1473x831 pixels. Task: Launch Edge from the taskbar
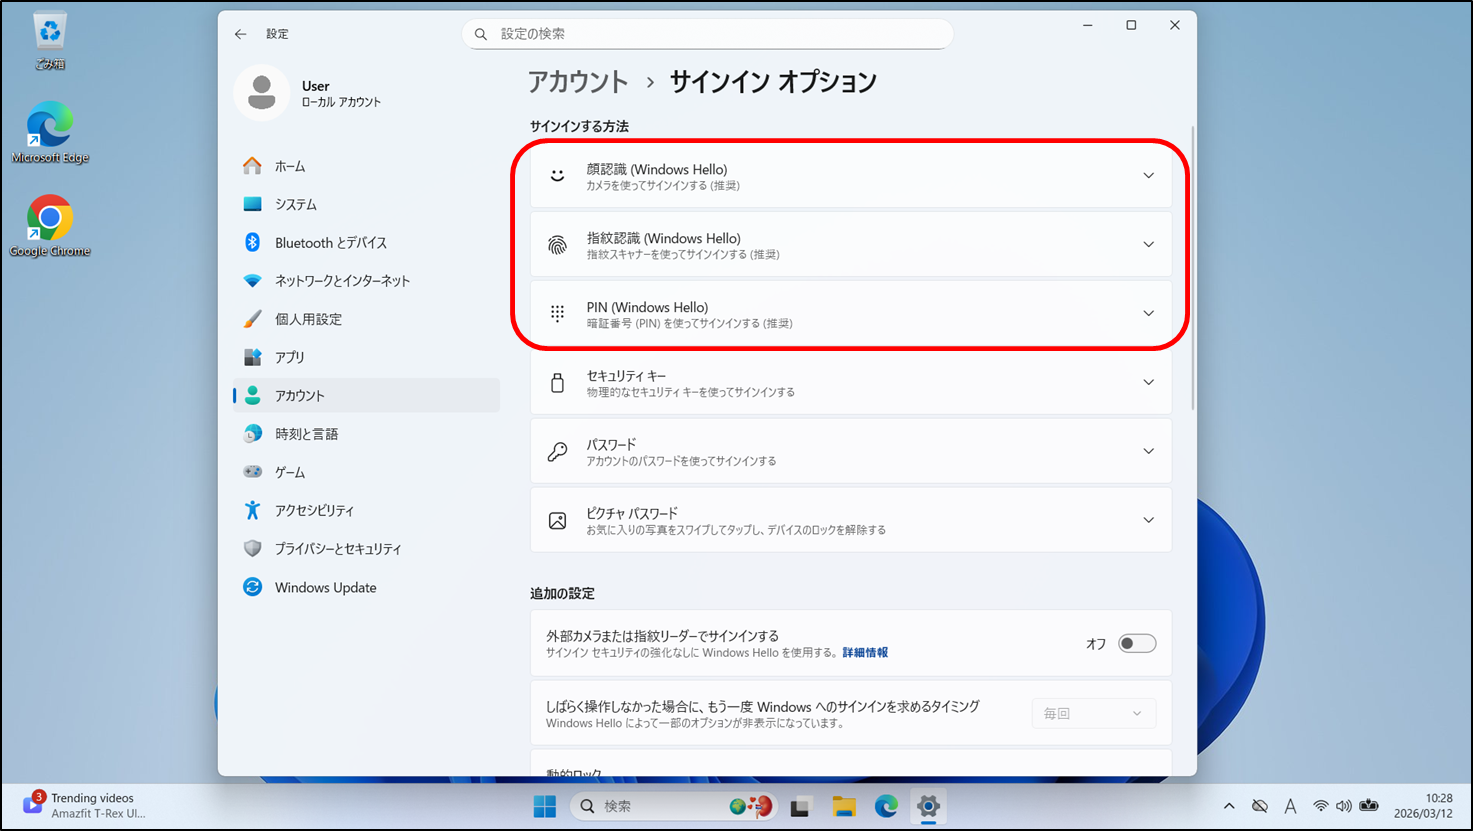tap(886, 806)
